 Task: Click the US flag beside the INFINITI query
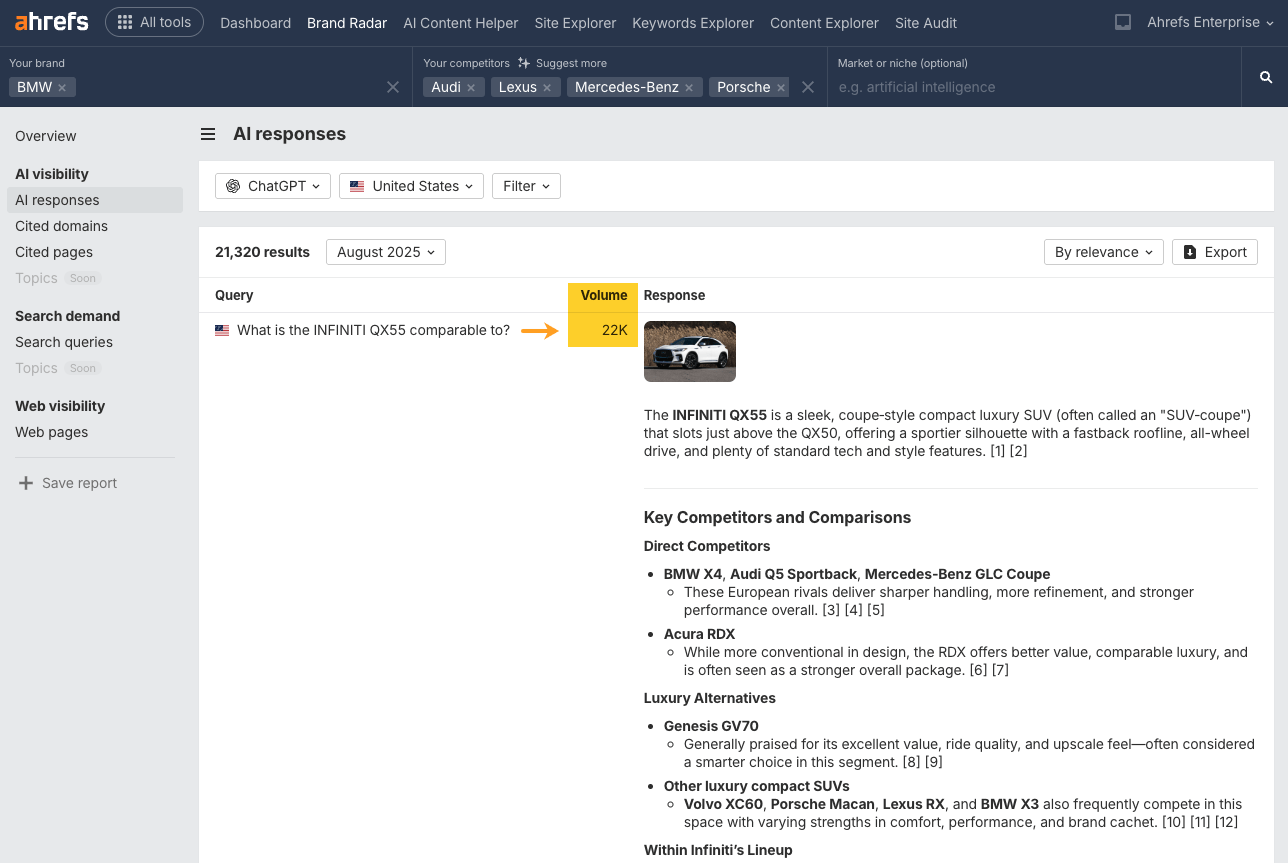(222, 329)
